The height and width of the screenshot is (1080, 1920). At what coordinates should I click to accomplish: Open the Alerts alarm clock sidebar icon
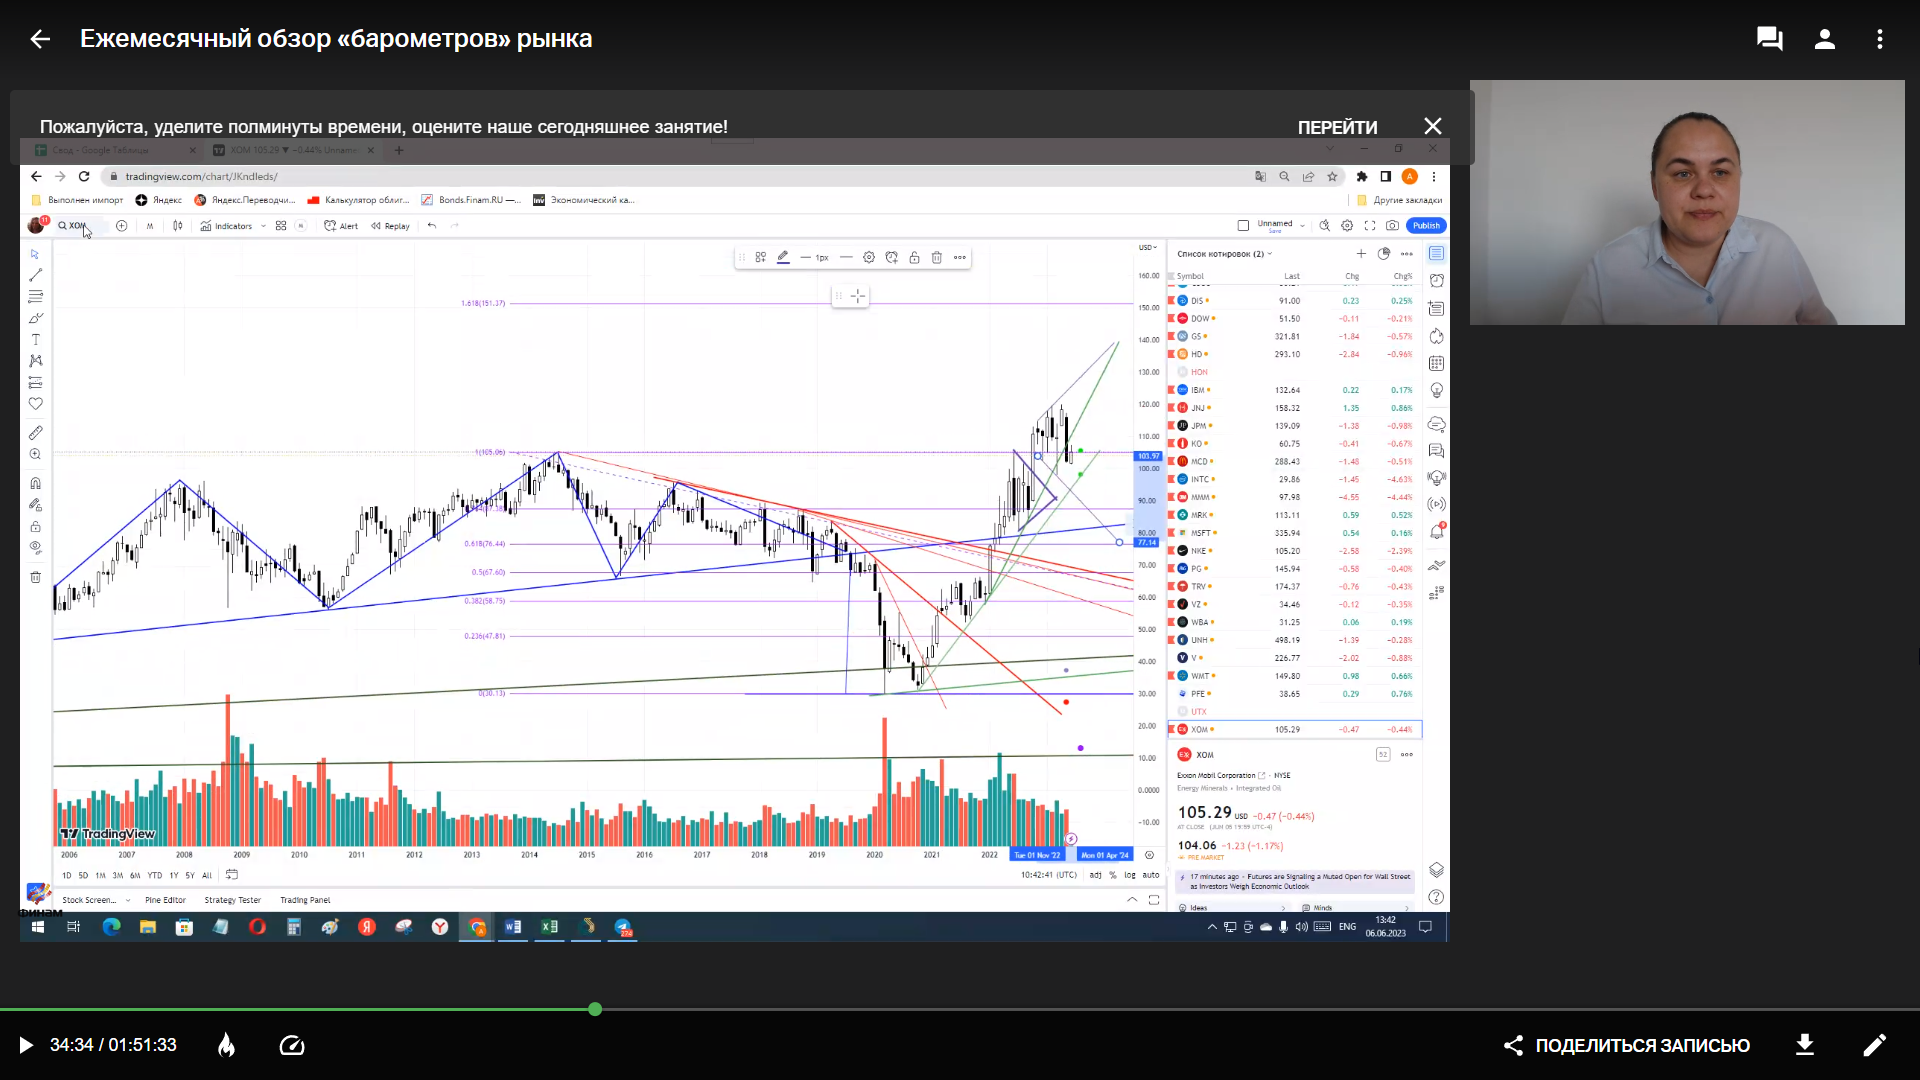click(x=1437, y=281)
